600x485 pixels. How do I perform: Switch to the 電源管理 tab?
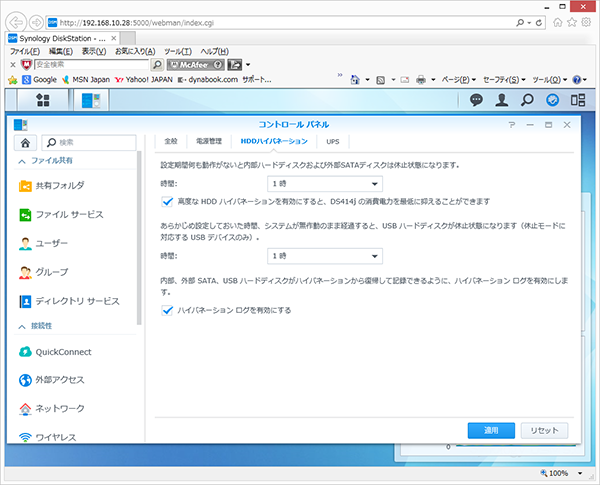[209, 141]
